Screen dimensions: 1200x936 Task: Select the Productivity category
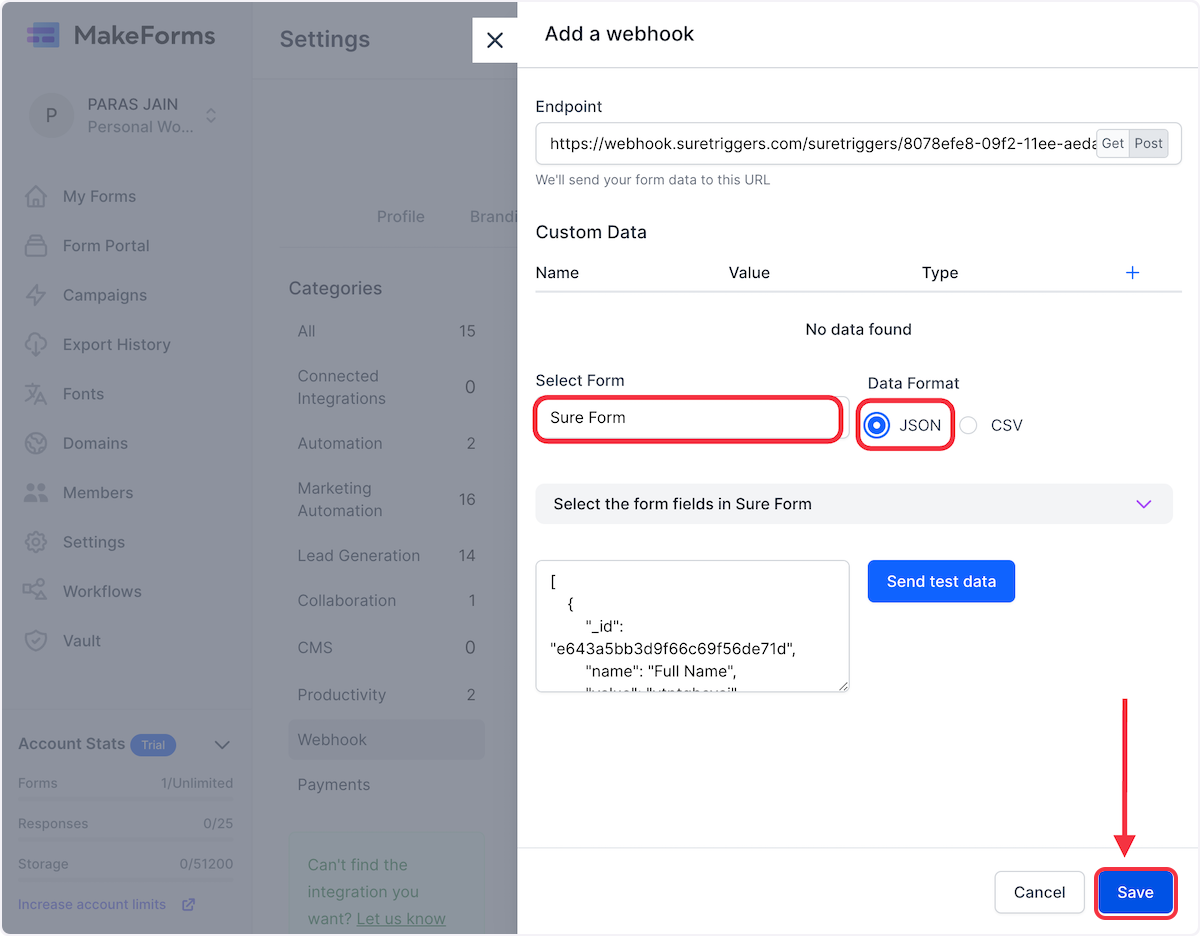[386, 694]
